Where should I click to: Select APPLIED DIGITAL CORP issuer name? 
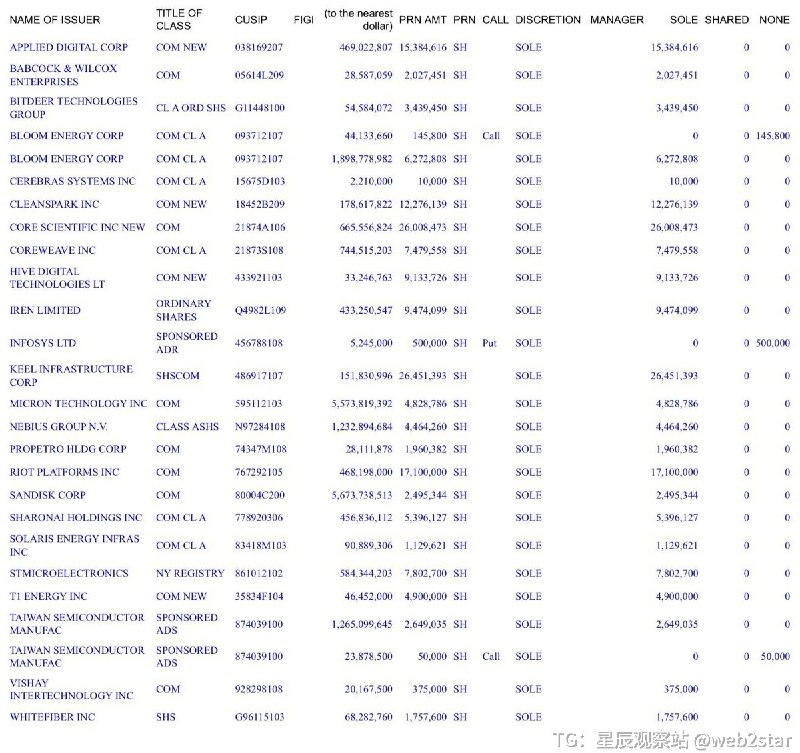click(68, 47)
